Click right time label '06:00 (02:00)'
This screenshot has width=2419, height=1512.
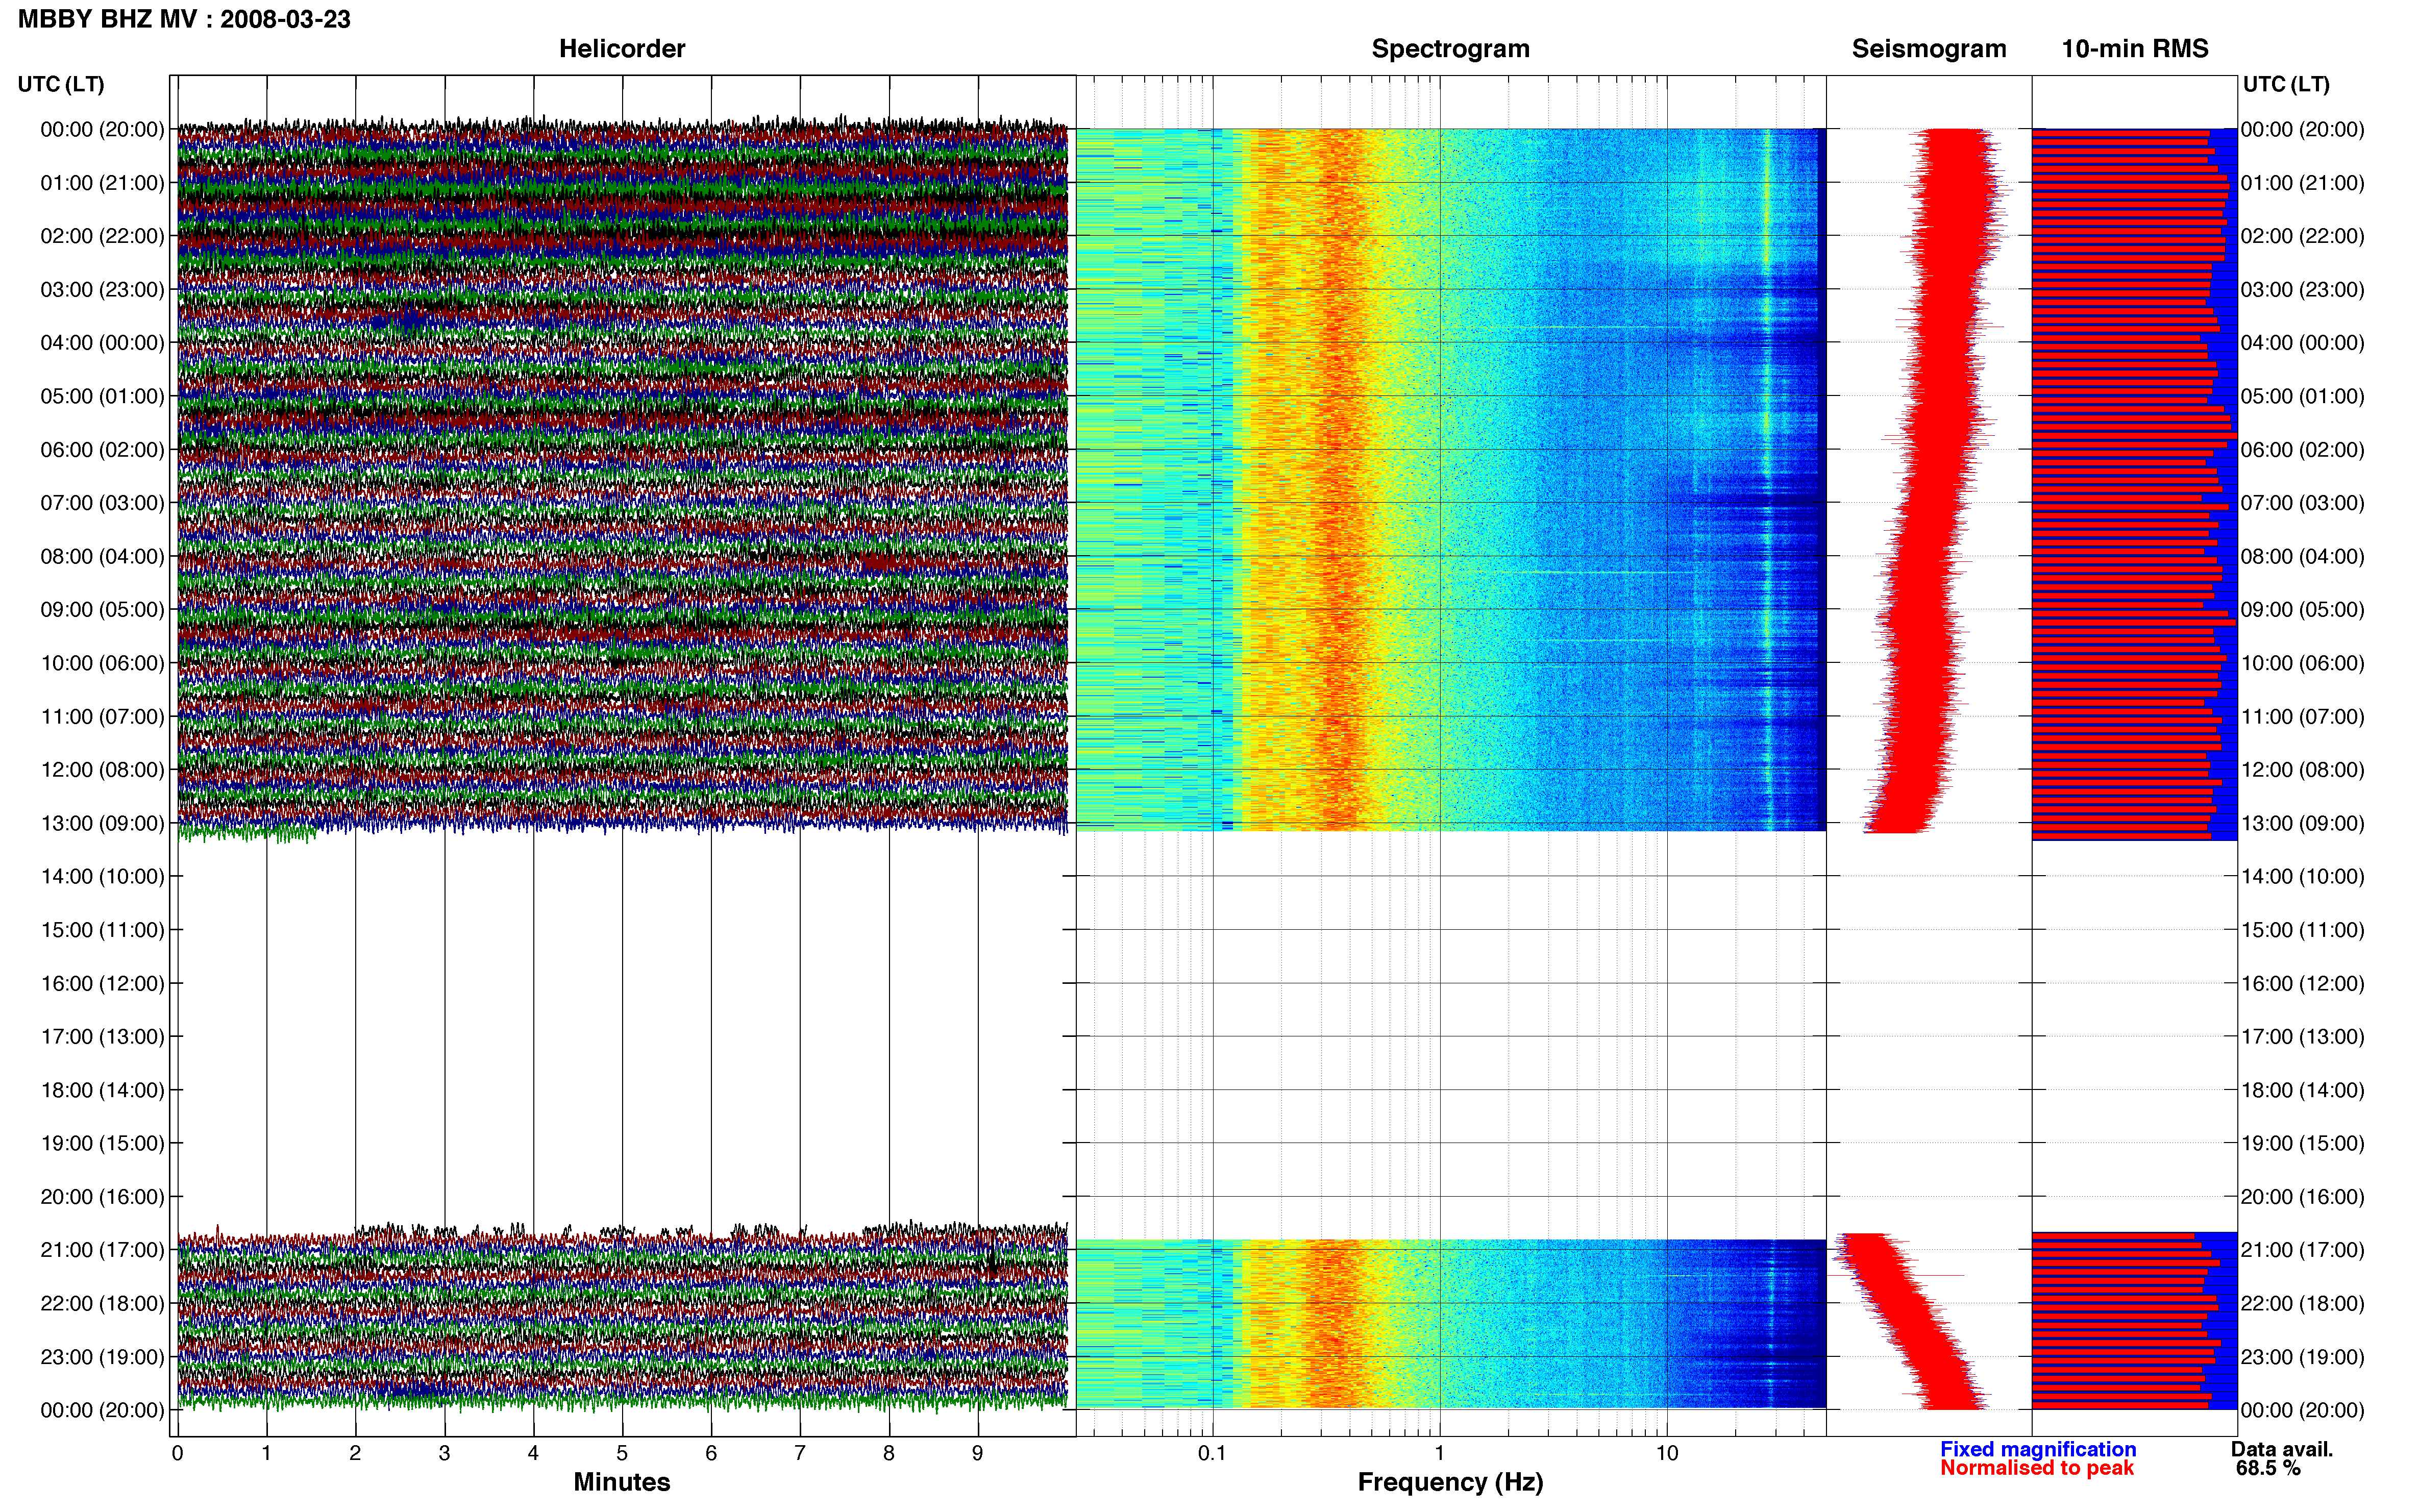point(2303,450)
